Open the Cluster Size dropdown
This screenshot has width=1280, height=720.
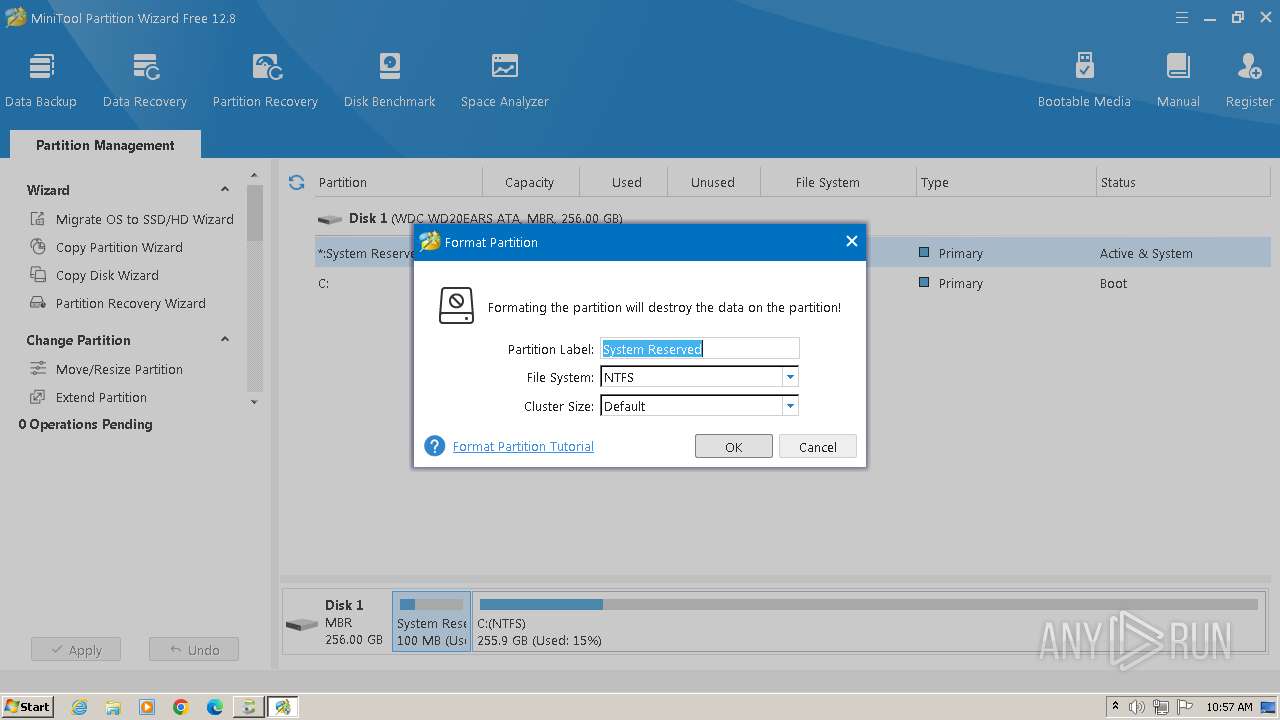click(790, 406)
